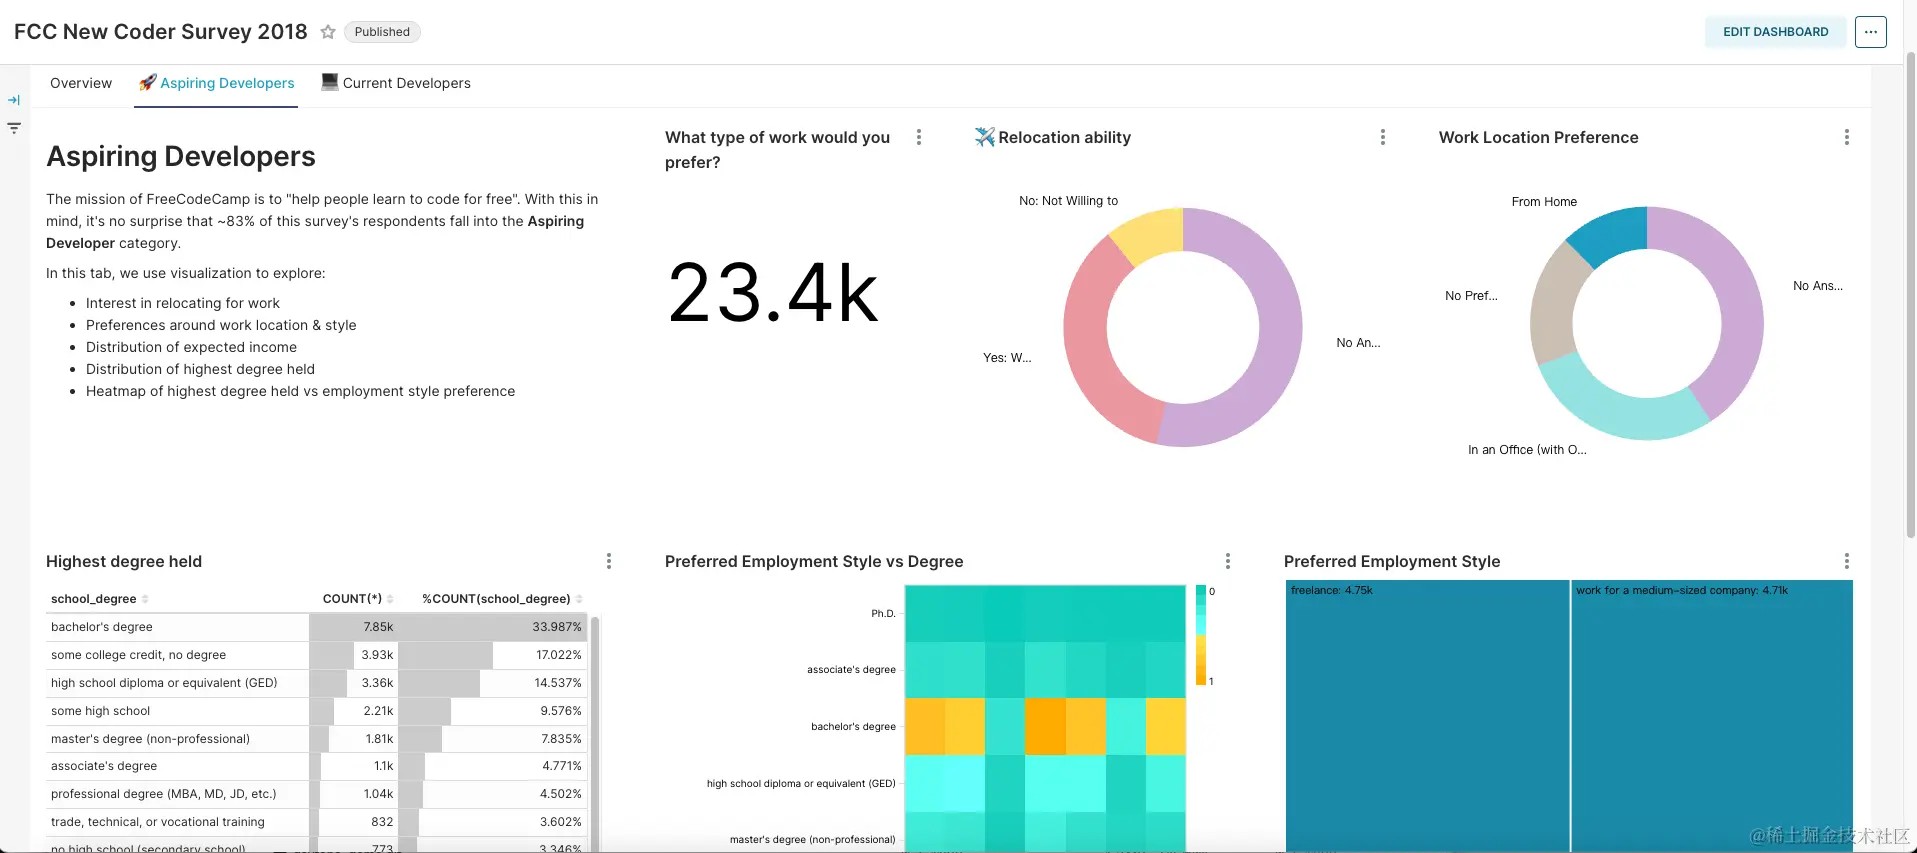Select the blue 'From Home' donut segment

click(1611, 234)
